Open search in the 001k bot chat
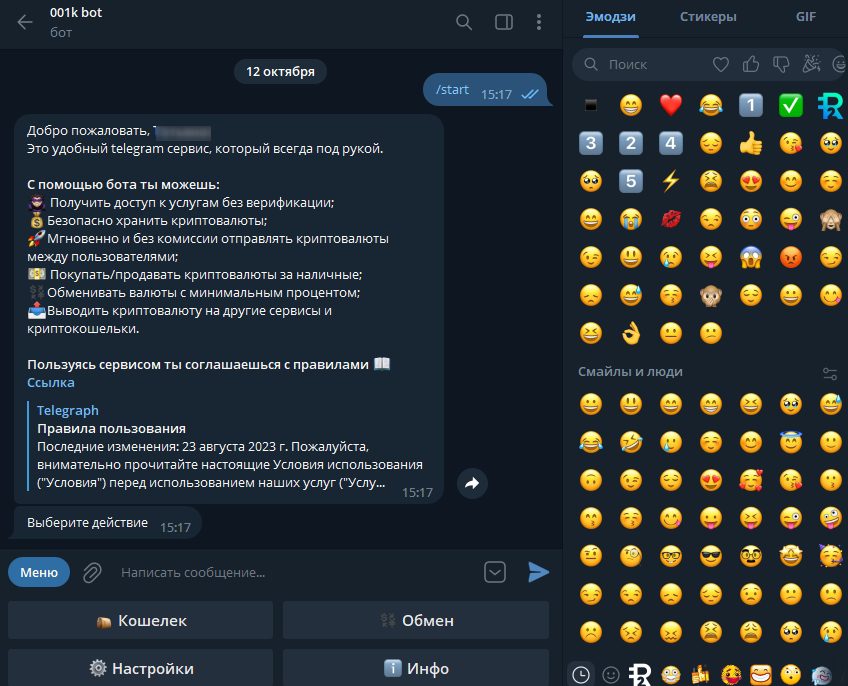 [463, 22]
